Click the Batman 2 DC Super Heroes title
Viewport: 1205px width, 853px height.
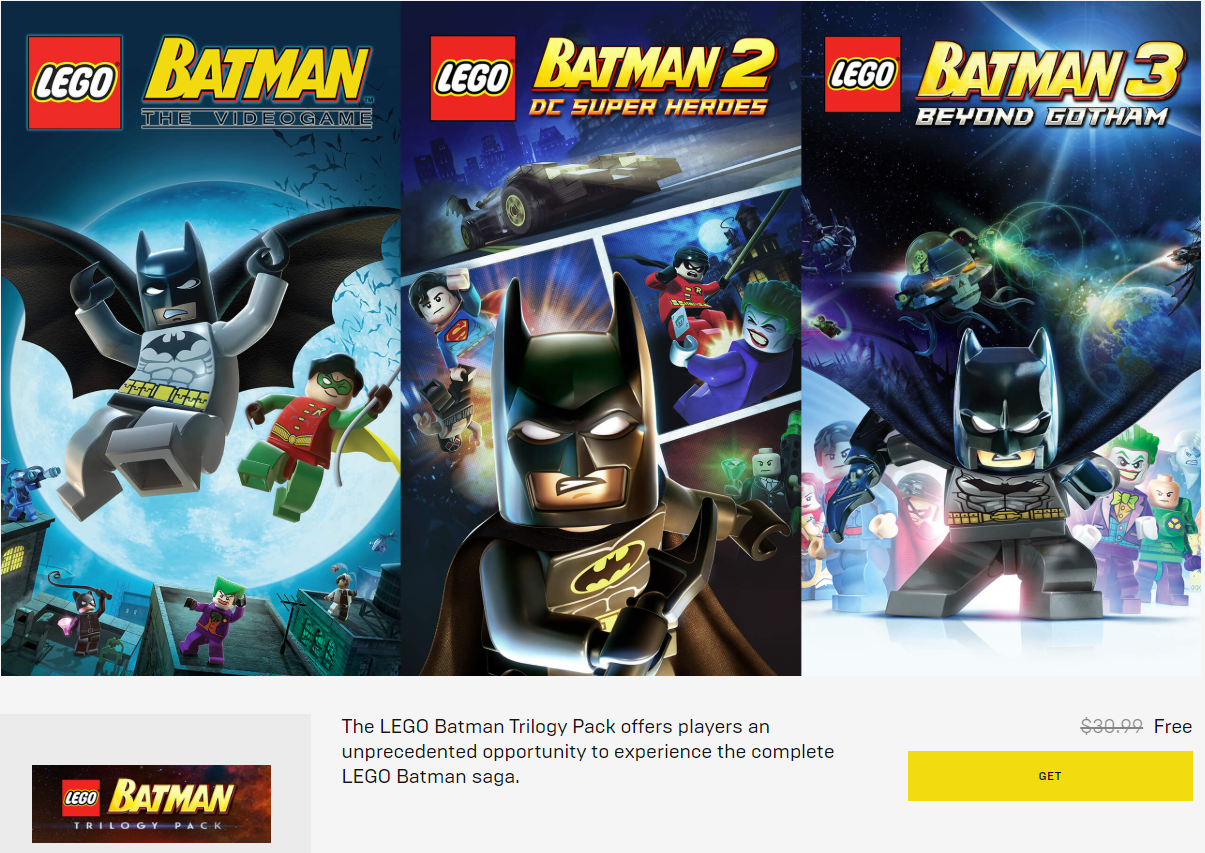coord(654,79)
